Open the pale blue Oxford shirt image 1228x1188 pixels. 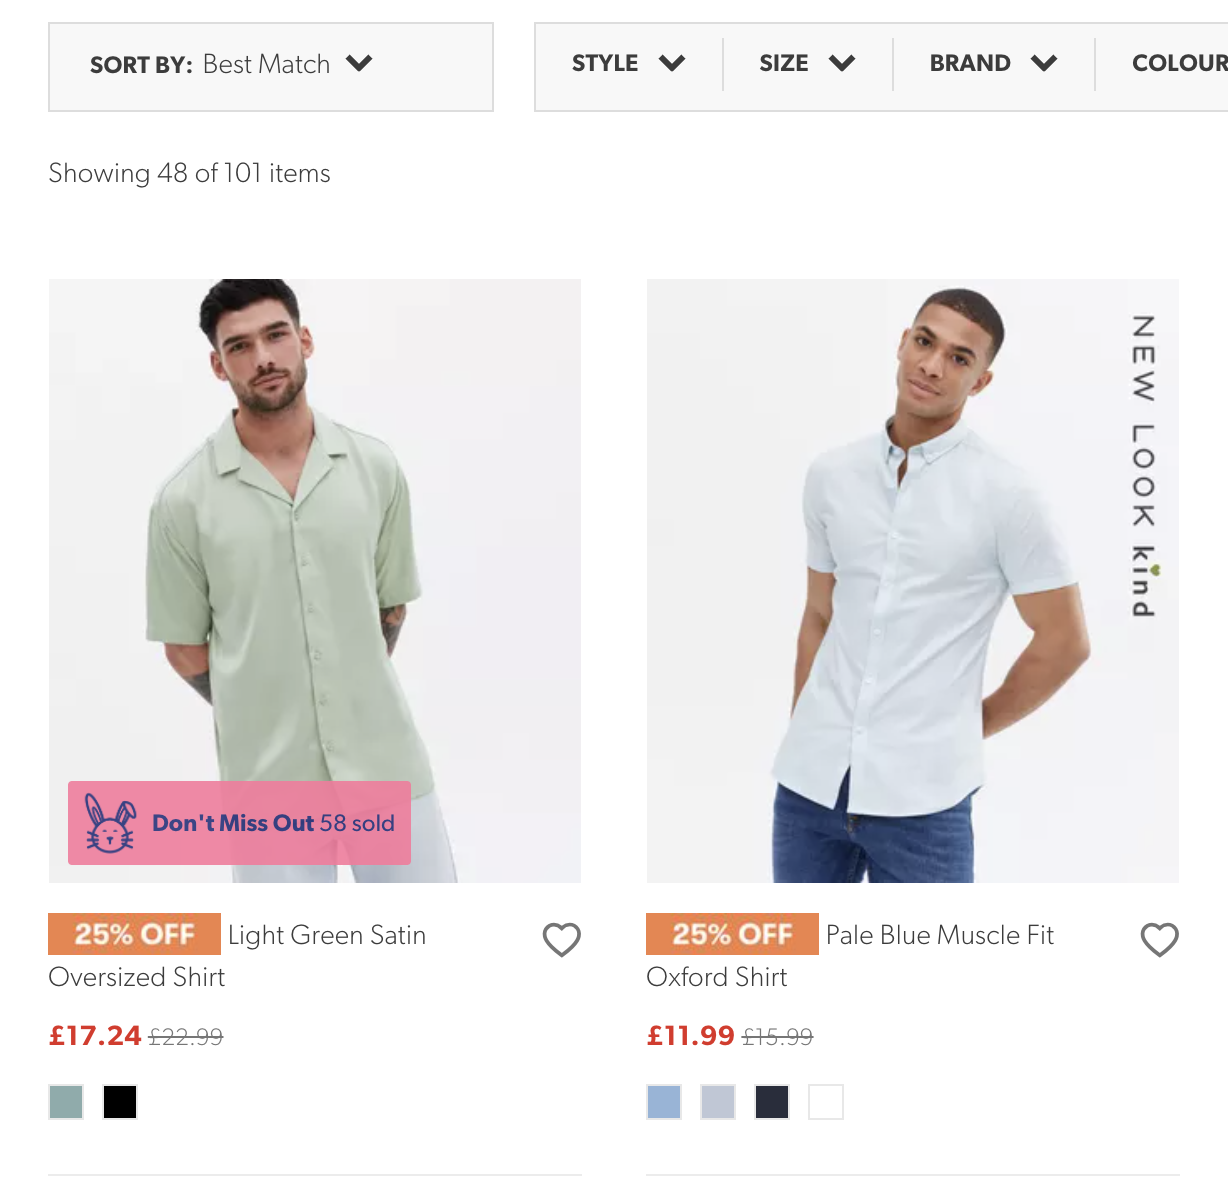[x=913, y=581]
